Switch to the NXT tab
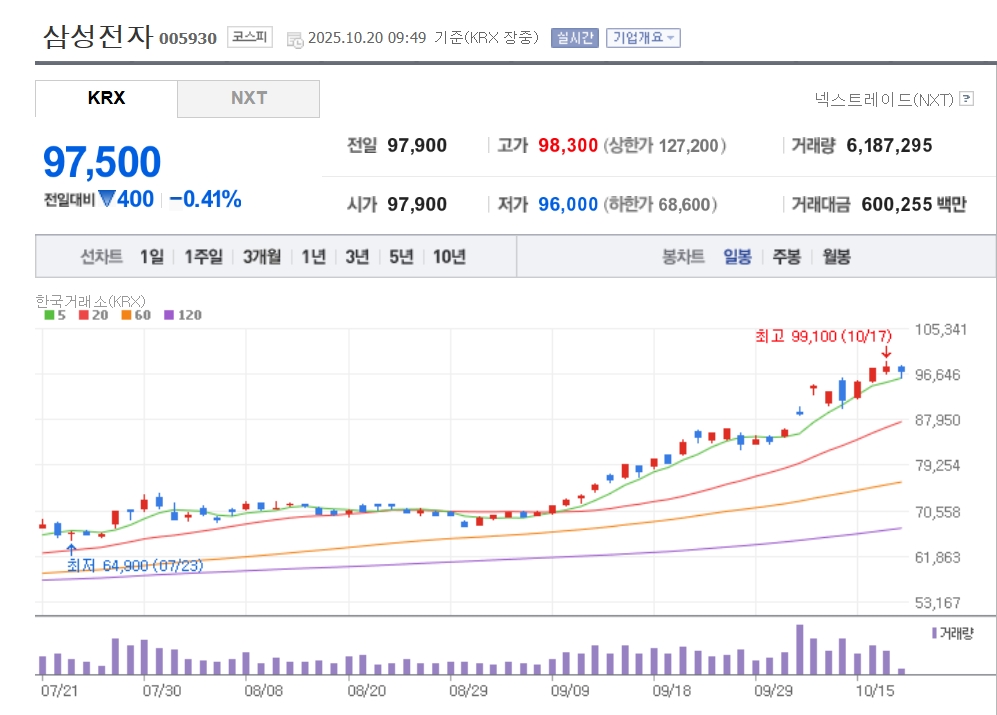This screenshot has width=997, height=715. click(x=248, y=98)
